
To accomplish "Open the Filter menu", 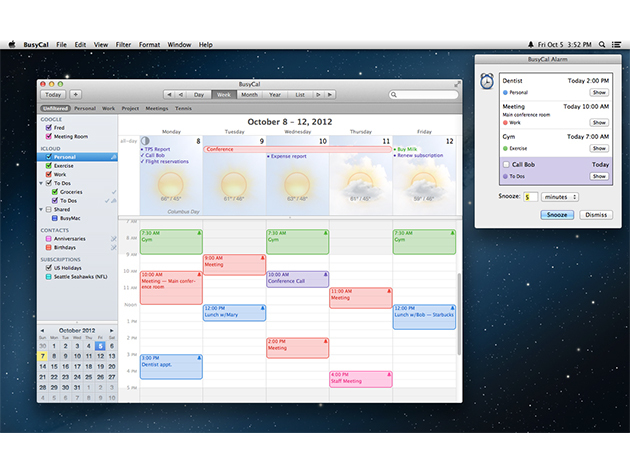I will click(123, 45).
